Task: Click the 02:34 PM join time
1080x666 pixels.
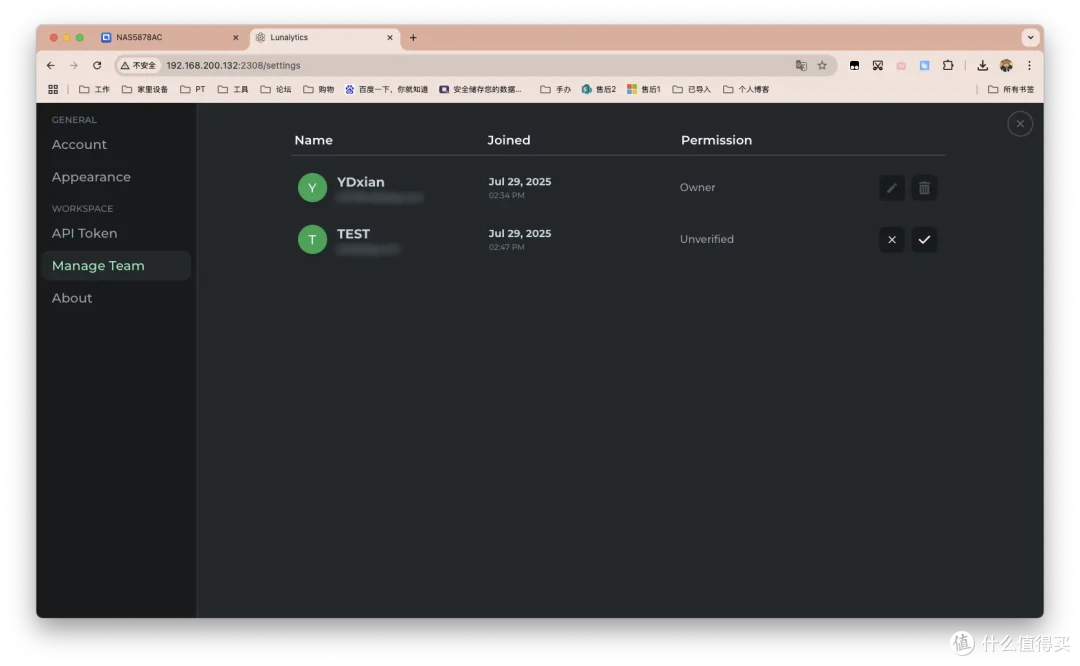Action: (506, 196)
